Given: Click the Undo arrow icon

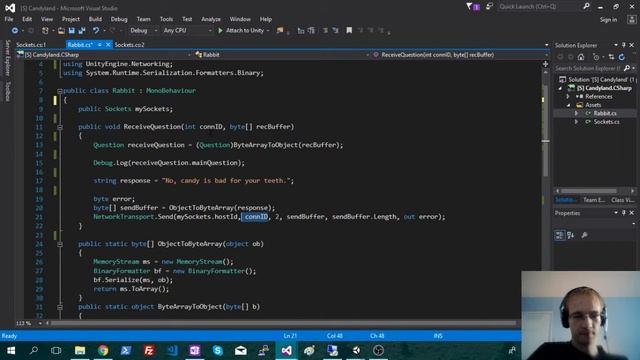Looking at the screenshot, I should 96,31.
